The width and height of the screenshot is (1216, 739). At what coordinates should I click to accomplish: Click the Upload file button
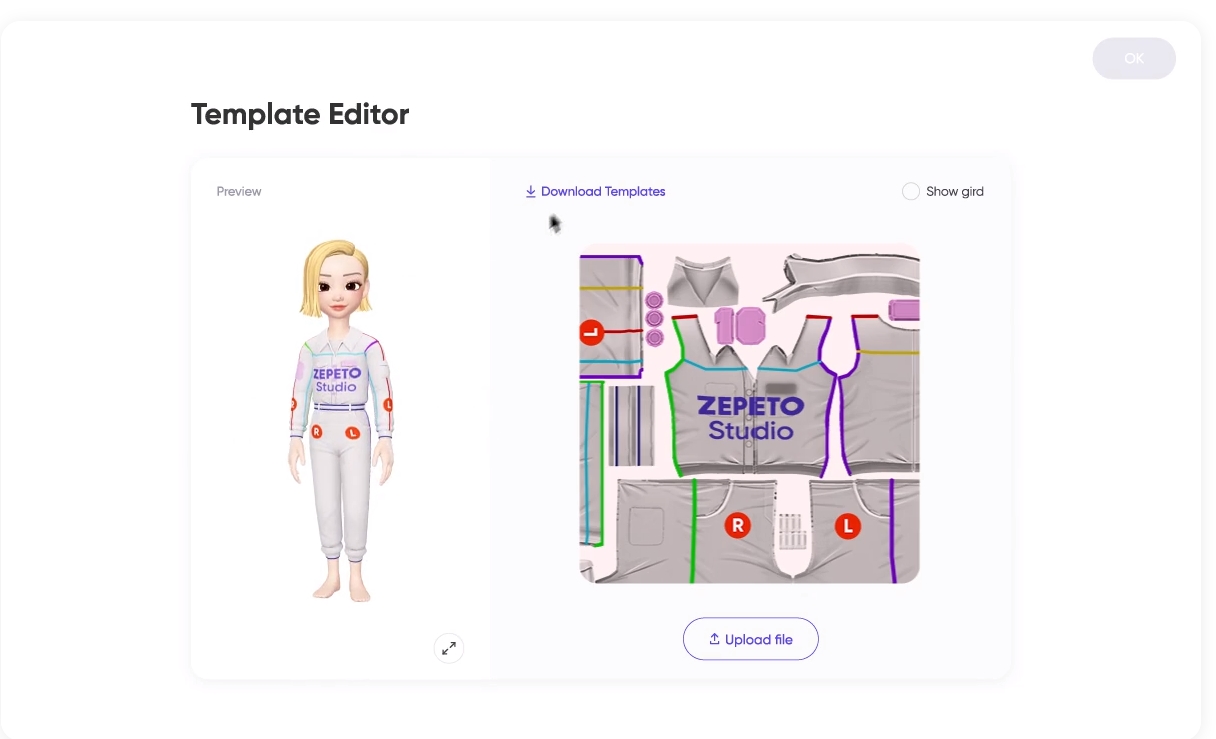coord(751,639)
